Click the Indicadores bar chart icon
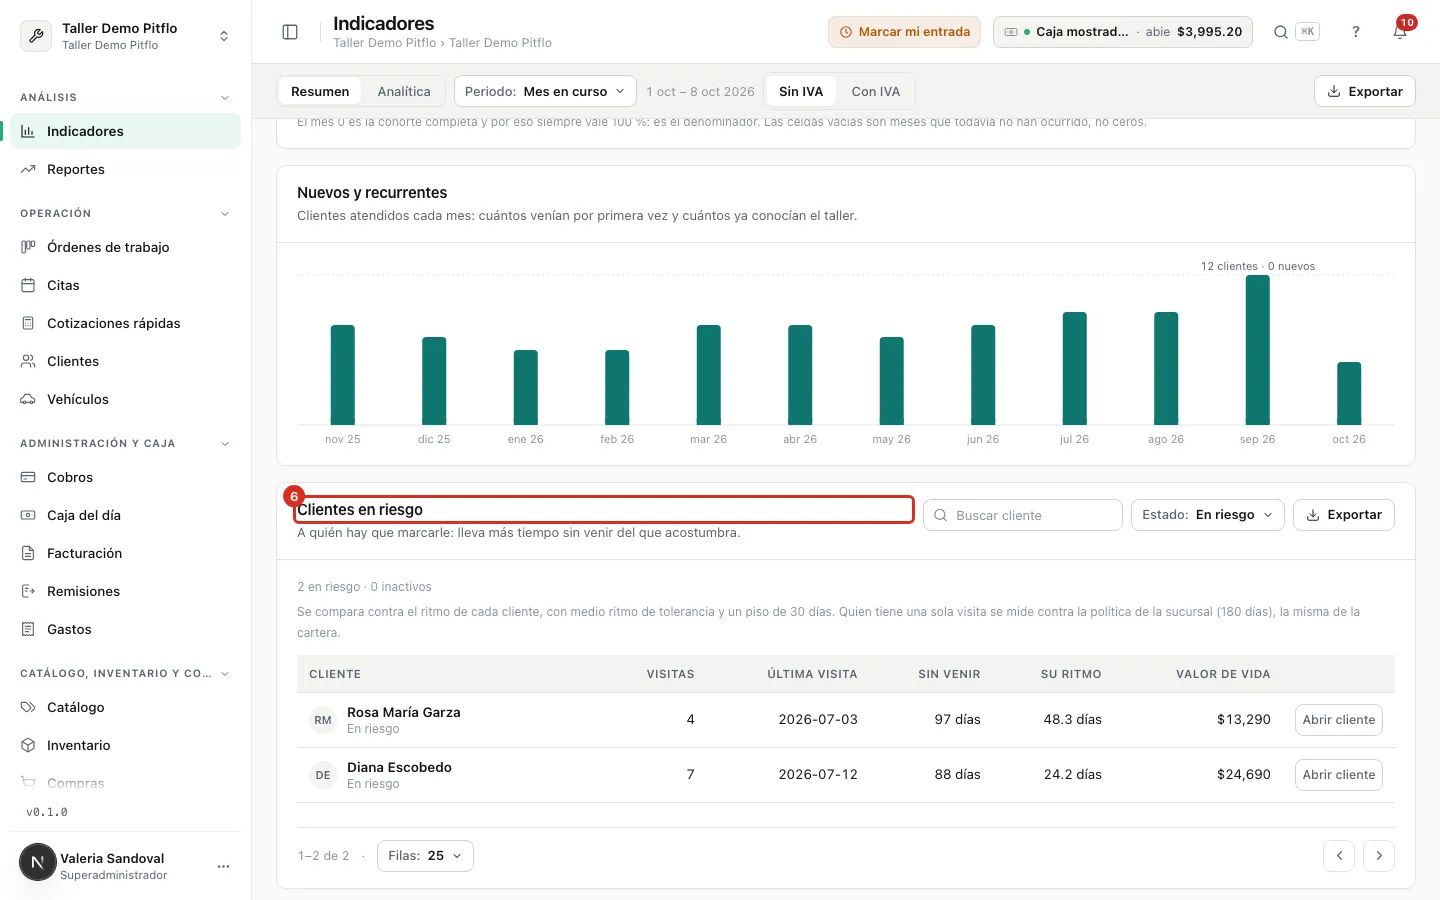1440x900 pixels. 28,131
